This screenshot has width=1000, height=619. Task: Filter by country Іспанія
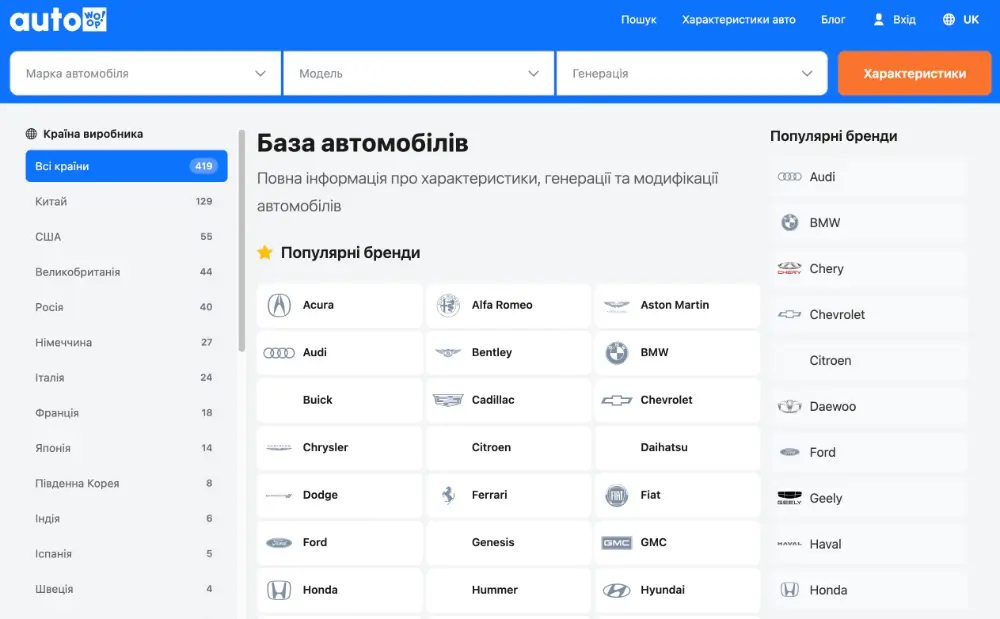click(126, 554)
